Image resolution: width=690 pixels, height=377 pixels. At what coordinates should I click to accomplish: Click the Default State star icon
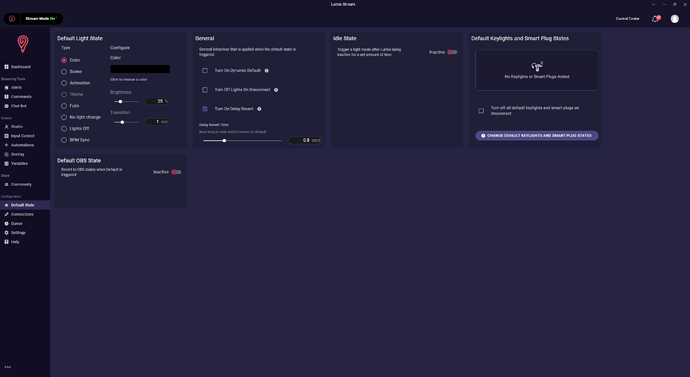click(x=6, y=205)
